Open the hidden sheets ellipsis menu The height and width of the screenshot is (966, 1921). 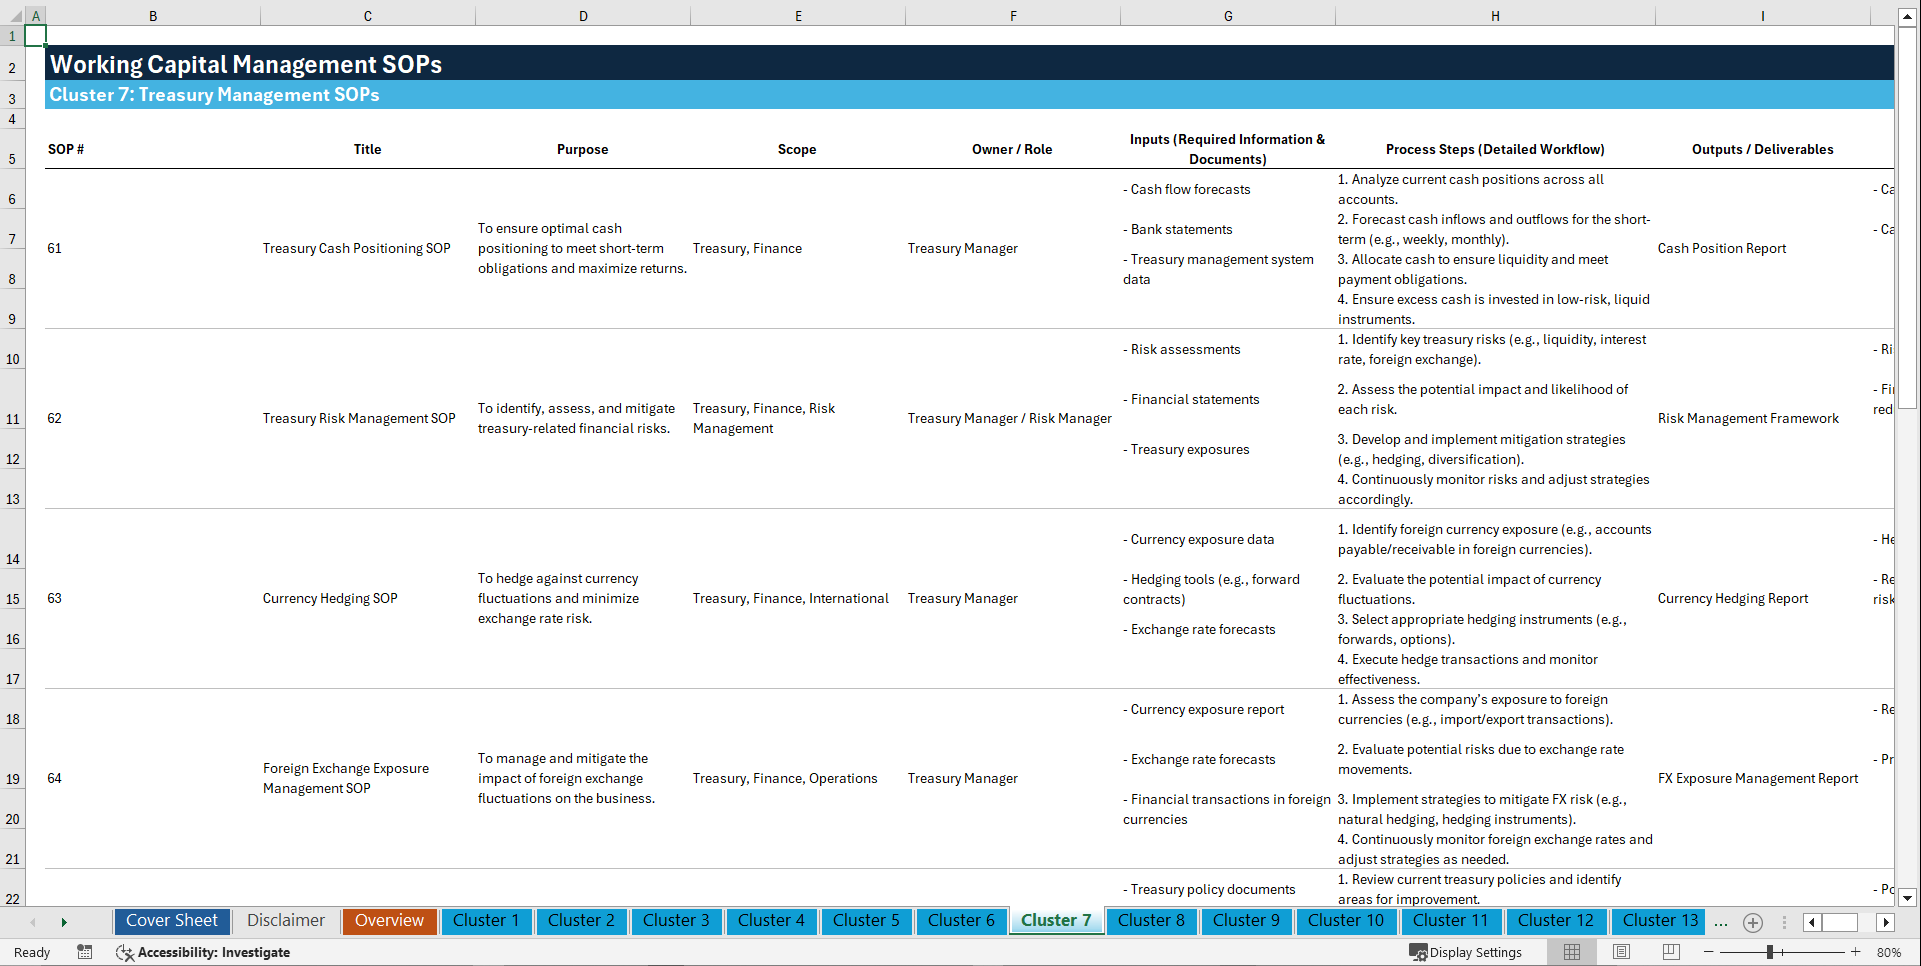[1721, 922]
